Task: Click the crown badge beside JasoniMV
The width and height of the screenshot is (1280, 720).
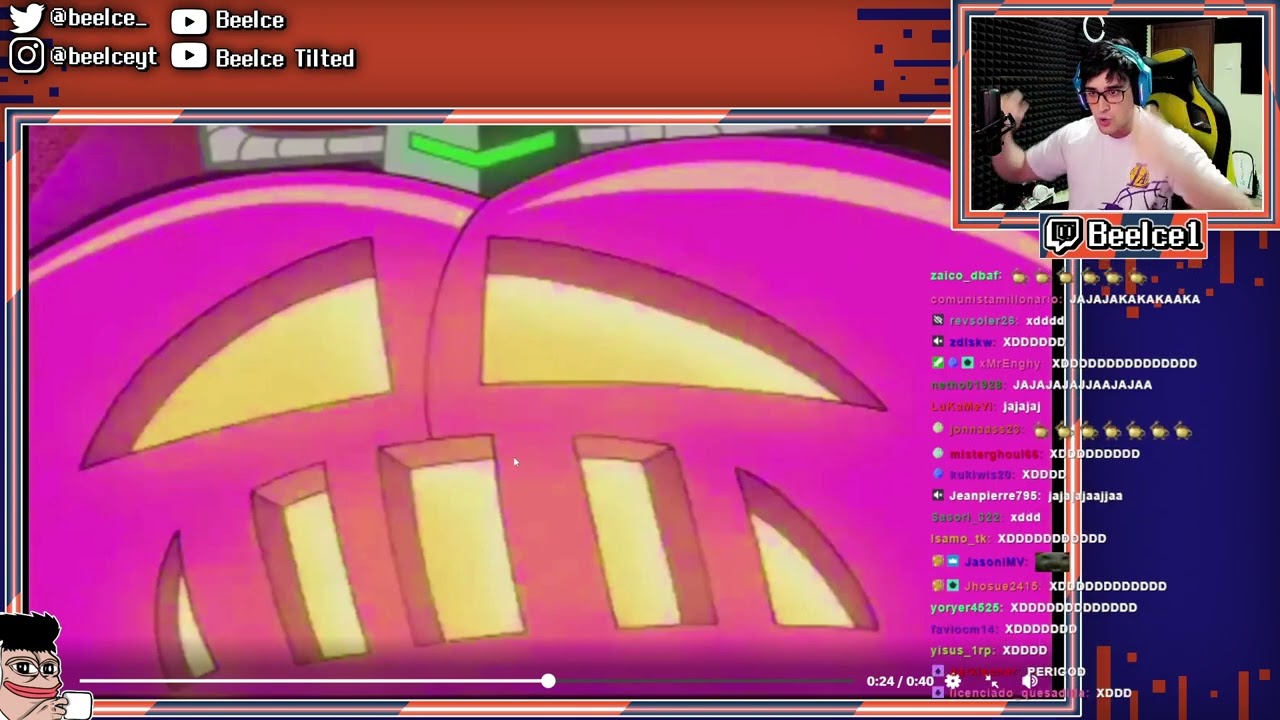Action: click(952, 562)
